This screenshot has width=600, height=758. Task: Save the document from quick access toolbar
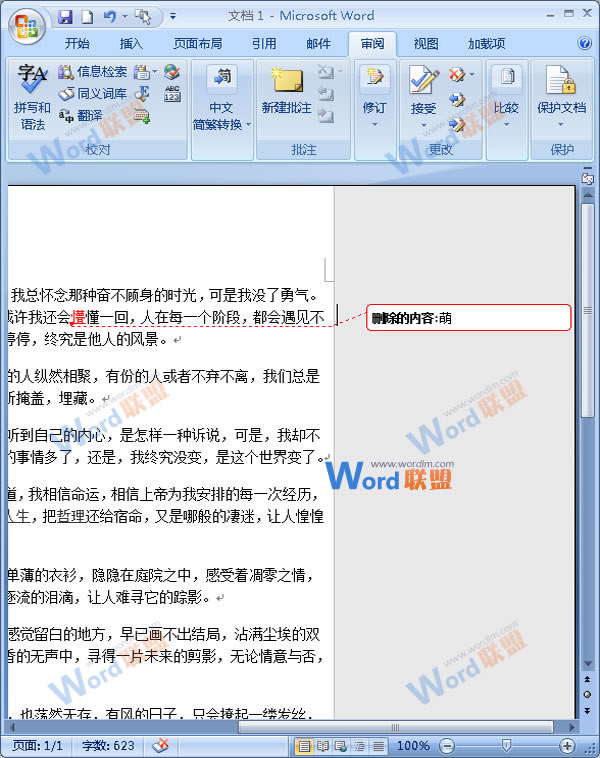pos(65,17)
